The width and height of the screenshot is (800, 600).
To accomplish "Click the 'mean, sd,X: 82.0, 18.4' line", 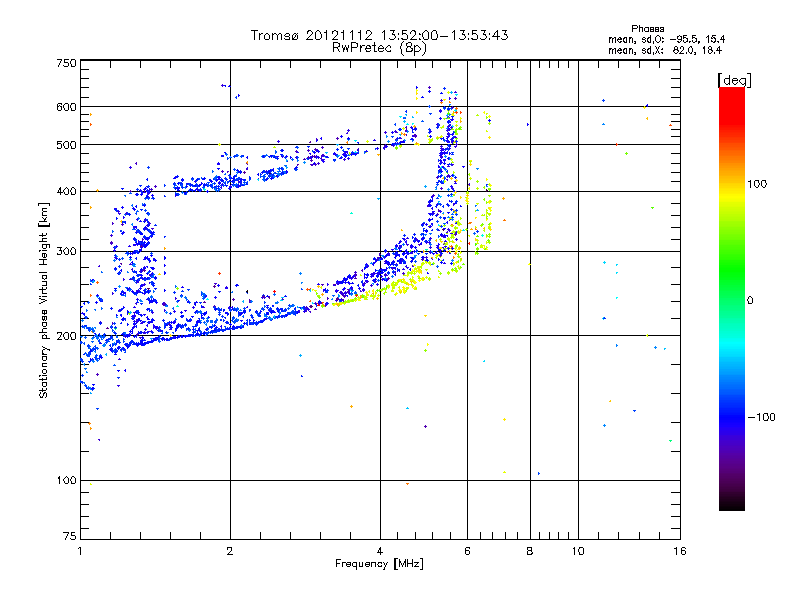I will tap(665, 50).
